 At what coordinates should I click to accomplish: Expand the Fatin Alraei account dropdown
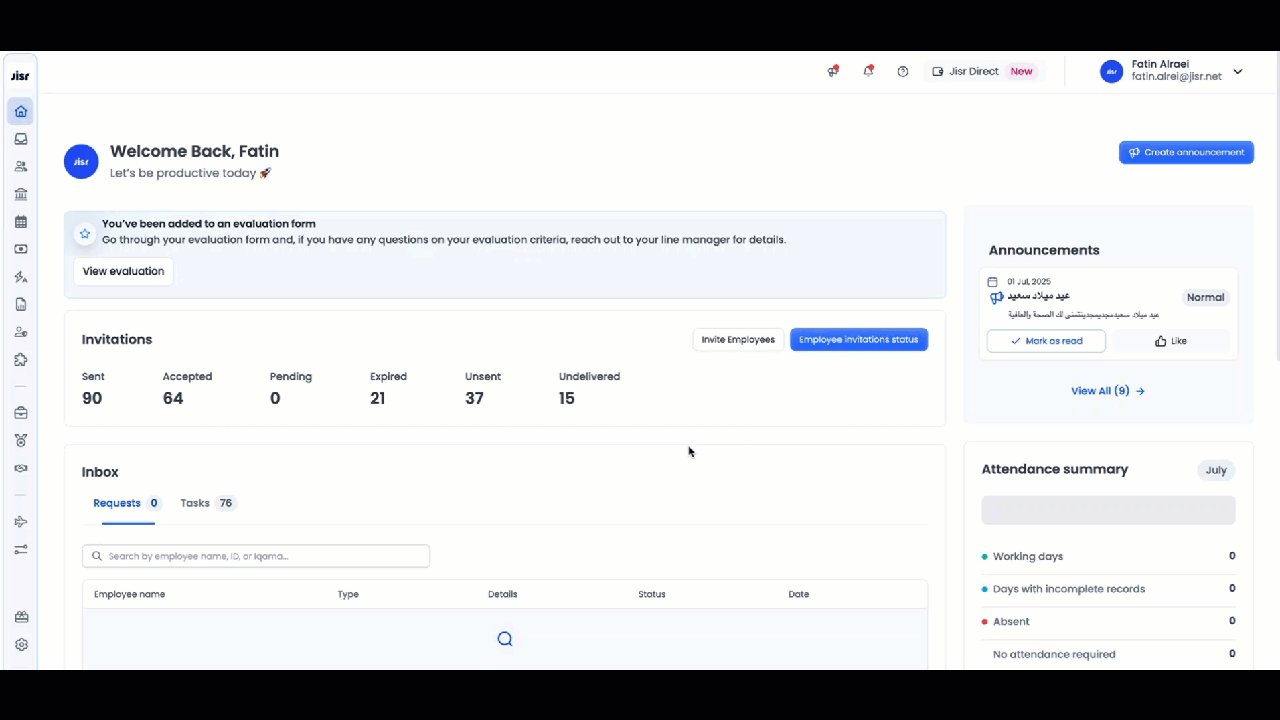(1237, 71)
